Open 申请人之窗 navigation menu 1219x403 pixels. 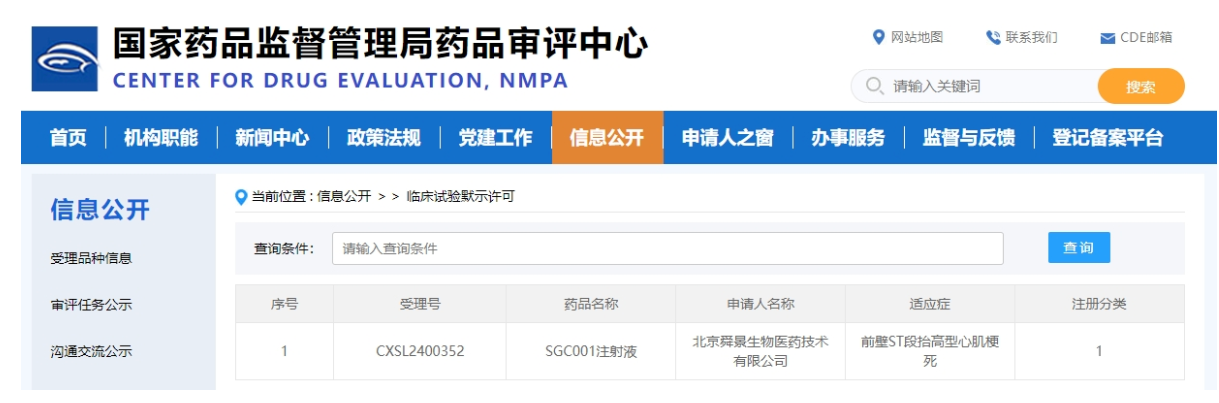point(727,138)
